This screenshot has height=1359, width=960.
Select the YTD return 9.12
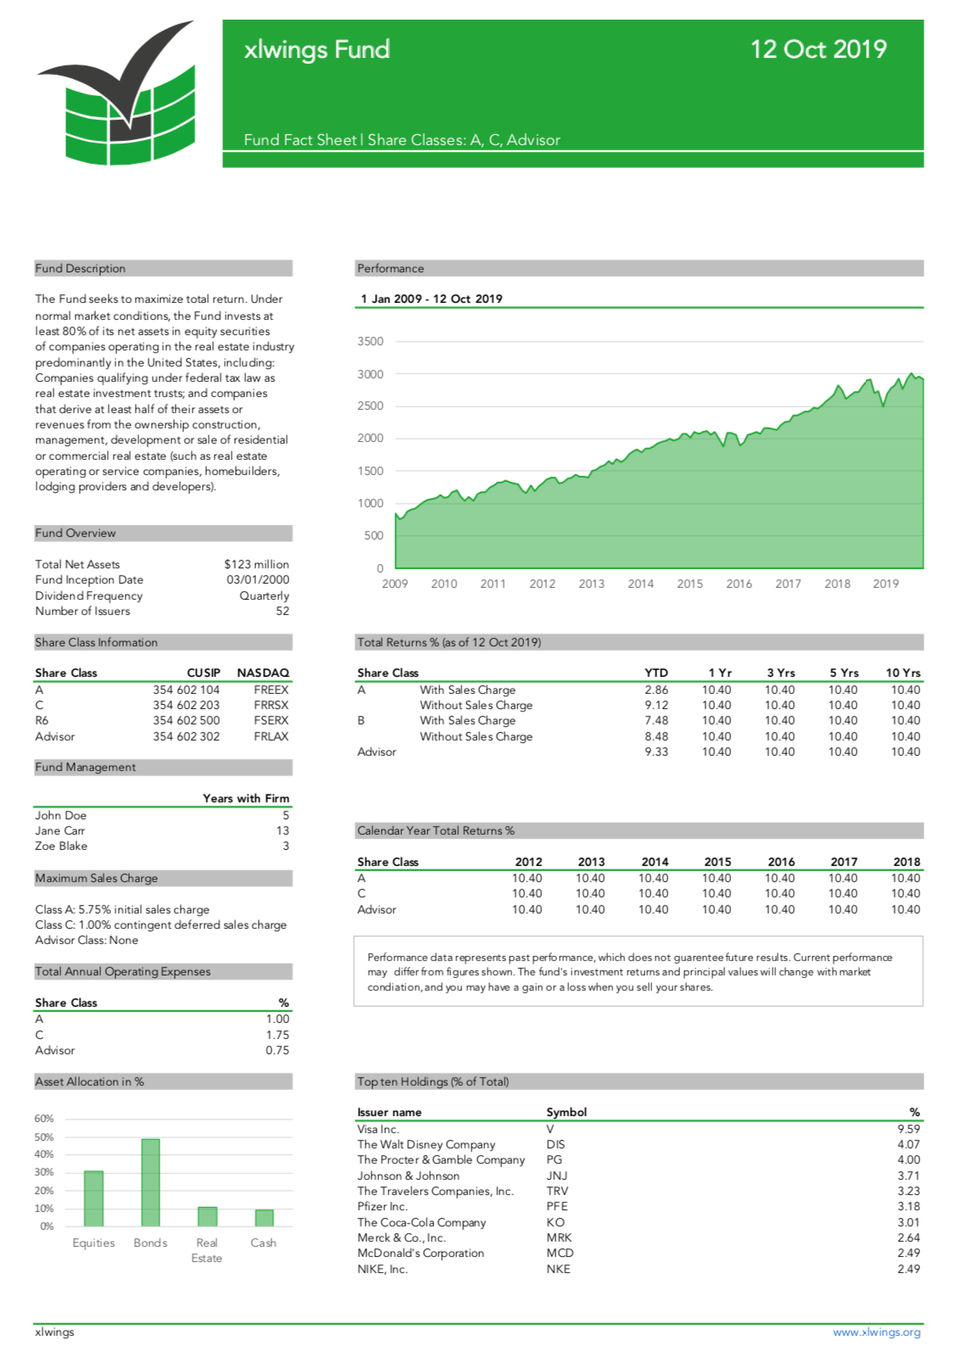pos(656,705)
